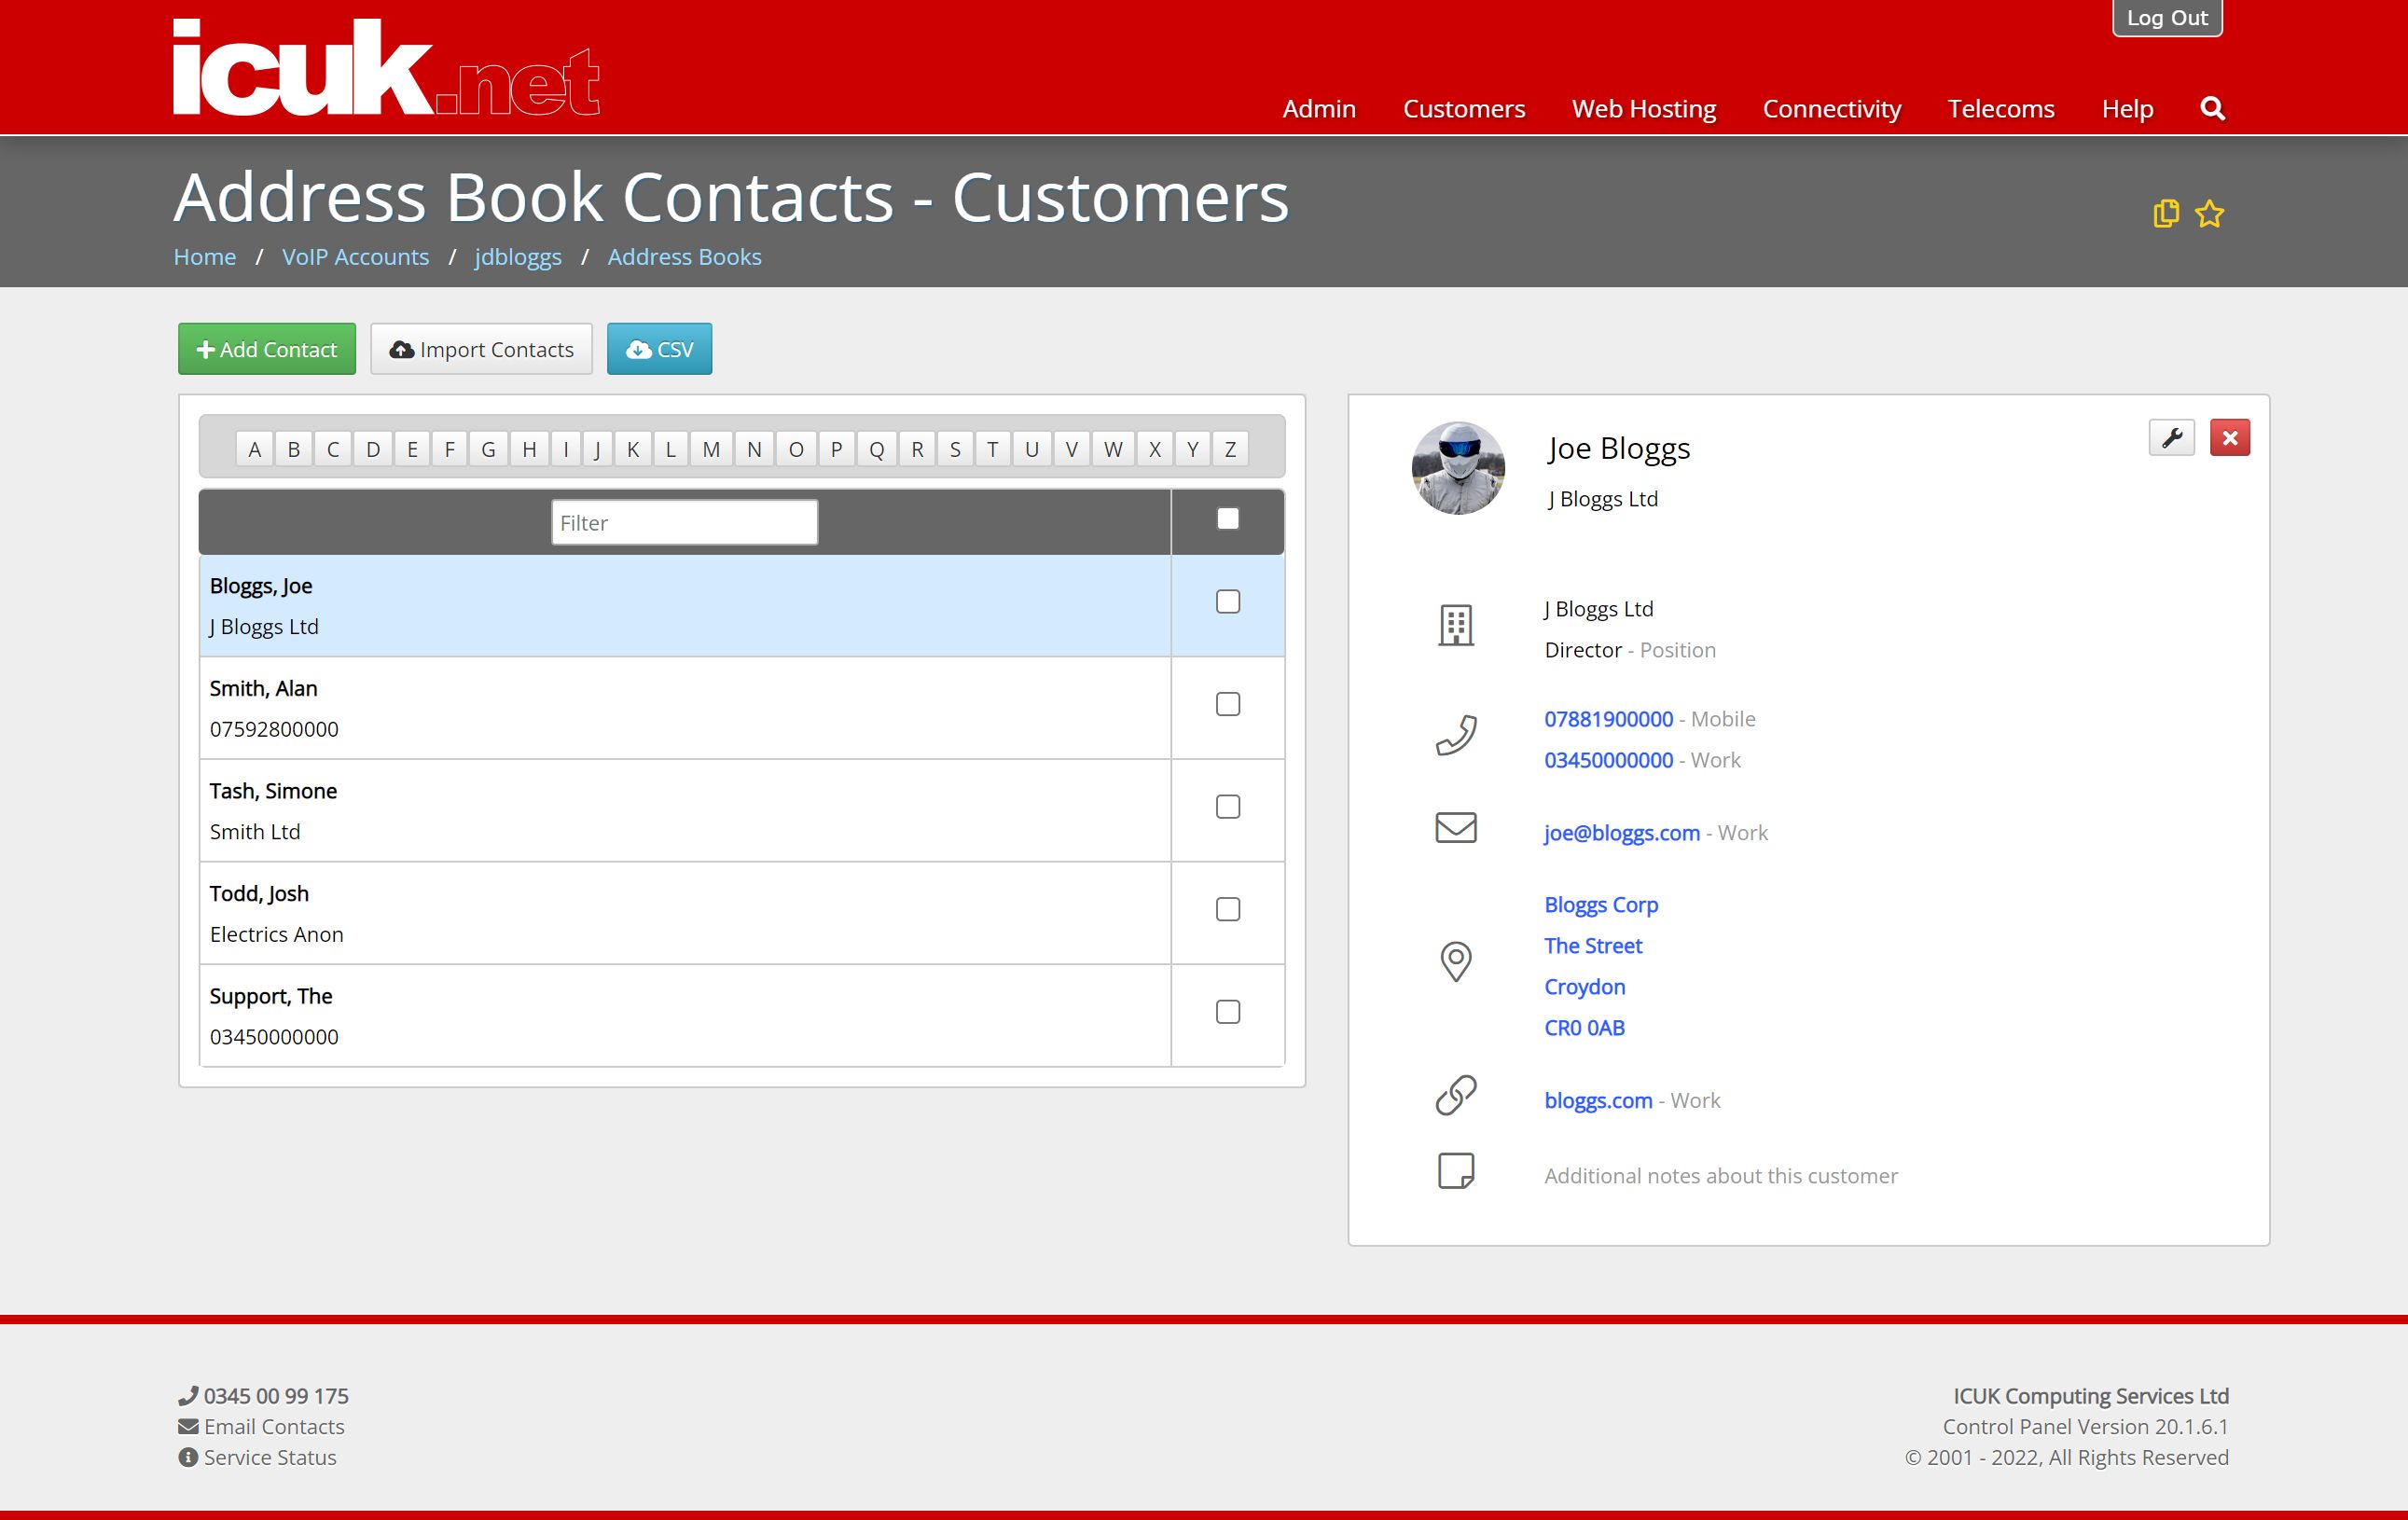Tick the checkbox for Smith, Alan
This screenshot has height=1520, width=2408.
tap(1227, 704)
